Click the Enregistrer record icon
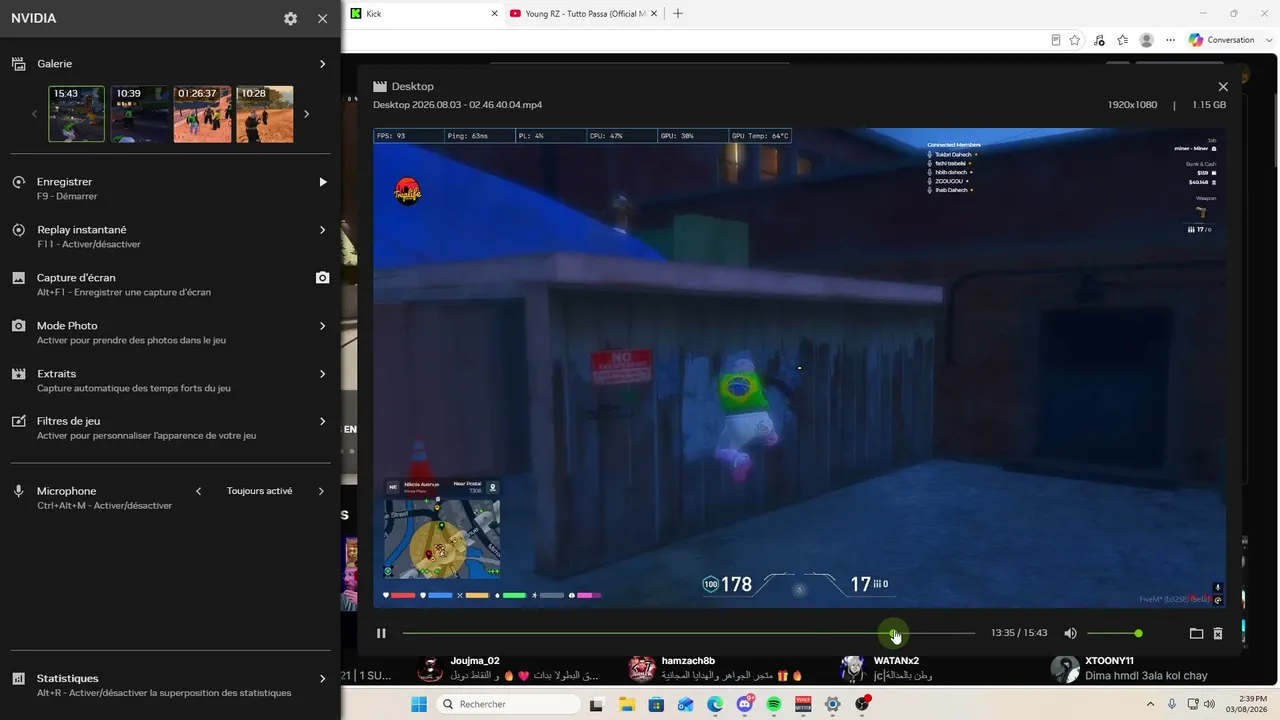Image resolution: width=1280 pixels, height=720 pixels. pos(18,182)
